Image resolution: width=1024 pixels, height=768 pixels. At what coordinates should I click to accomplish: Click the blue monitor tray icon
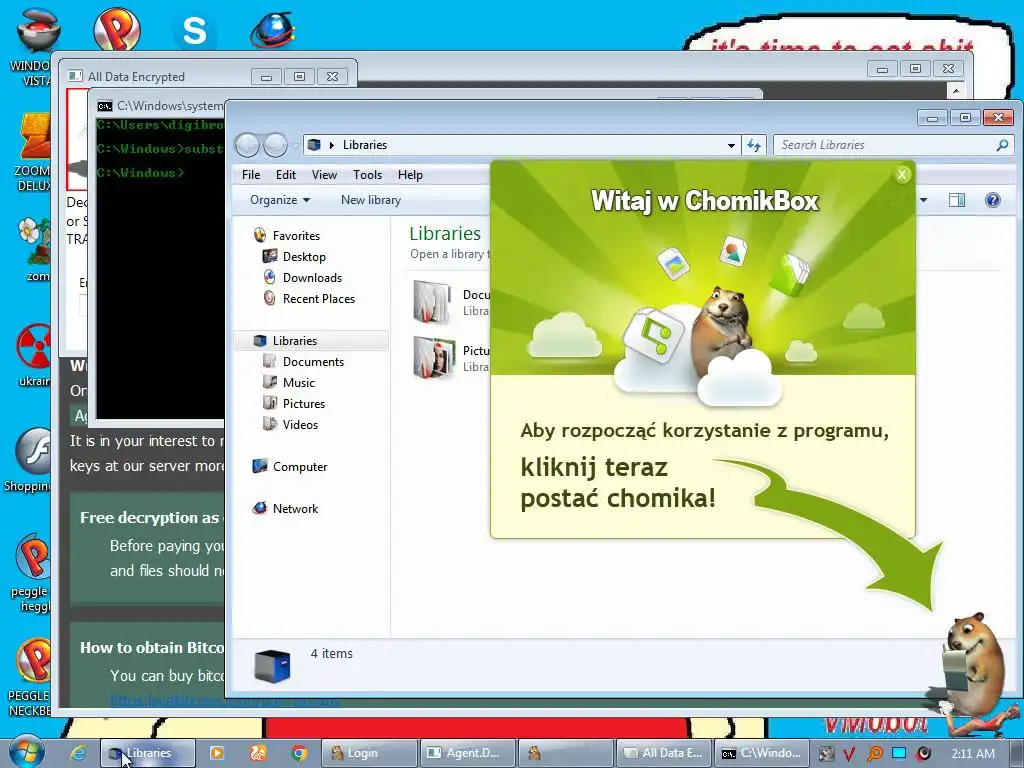coord(899,753)
